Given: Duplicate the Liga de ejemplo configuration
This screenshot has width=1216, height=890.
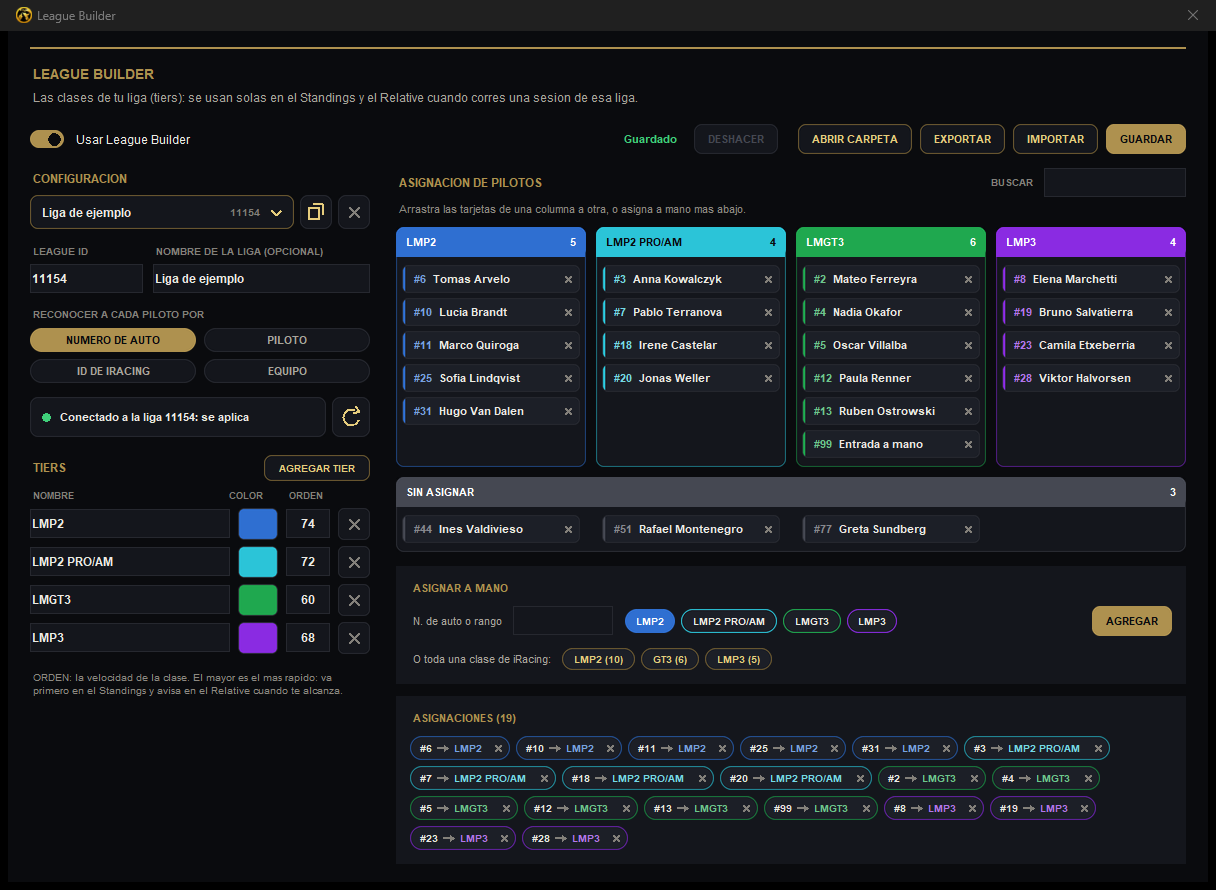Looking at the screenshot, I should [x=316, y=212].
